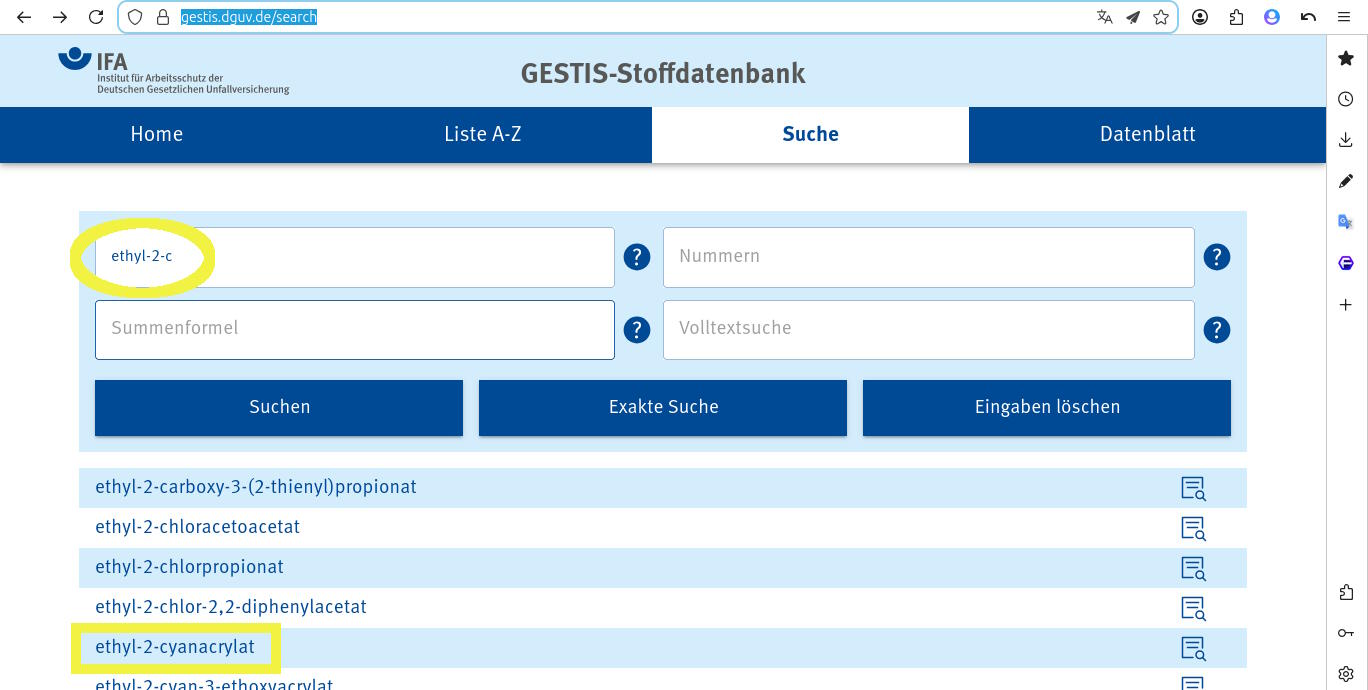Switch to the Datenblatt tab
This screenshot has width=1368, height=690.
(1147, 134)
